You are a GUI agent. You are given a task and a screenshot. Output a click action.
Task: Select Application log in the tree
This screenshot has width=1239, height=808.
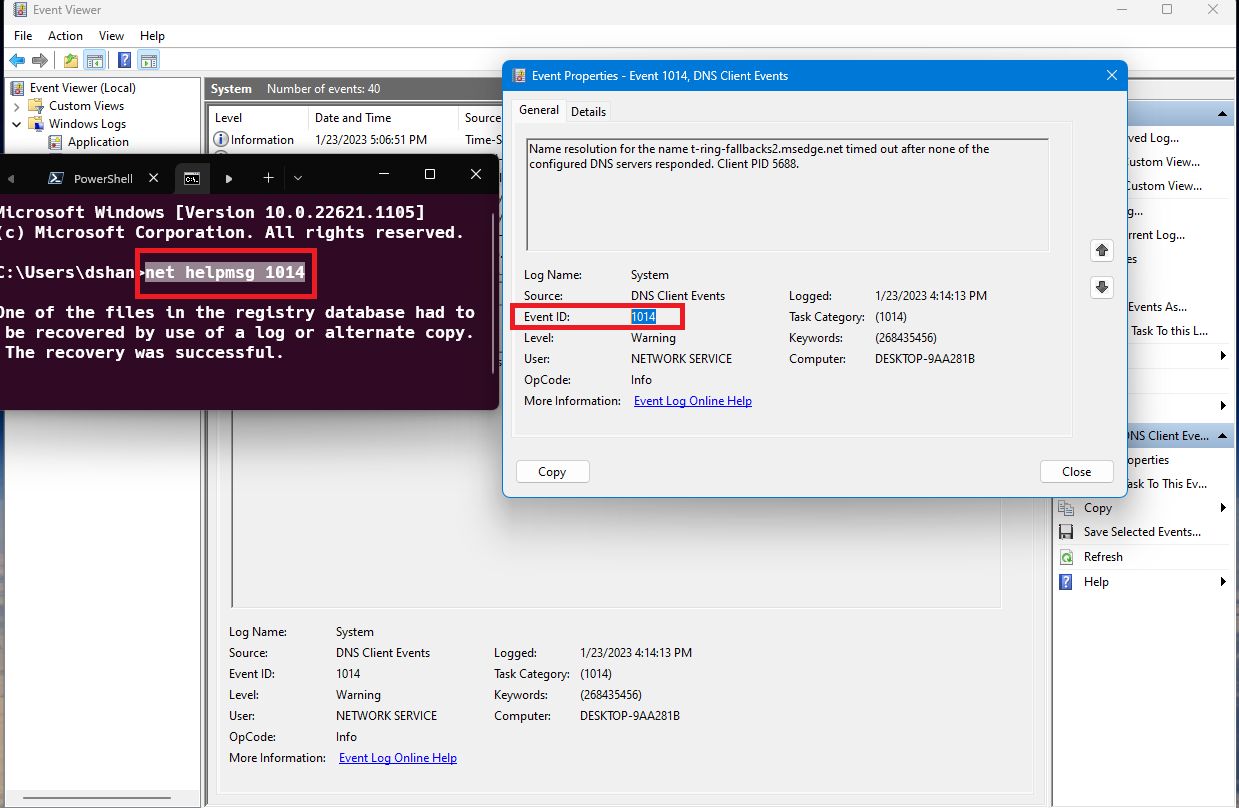click(98, 142)
